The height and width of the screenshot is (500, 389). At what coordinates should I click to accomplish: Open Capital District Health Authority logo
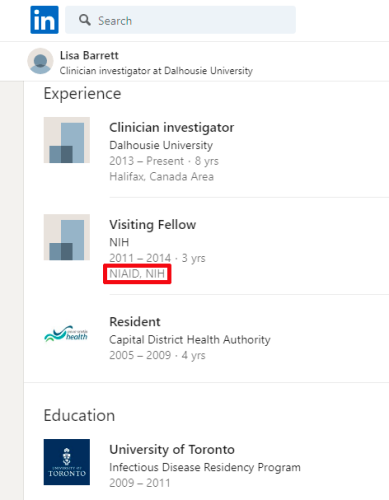tap(66, 334)
